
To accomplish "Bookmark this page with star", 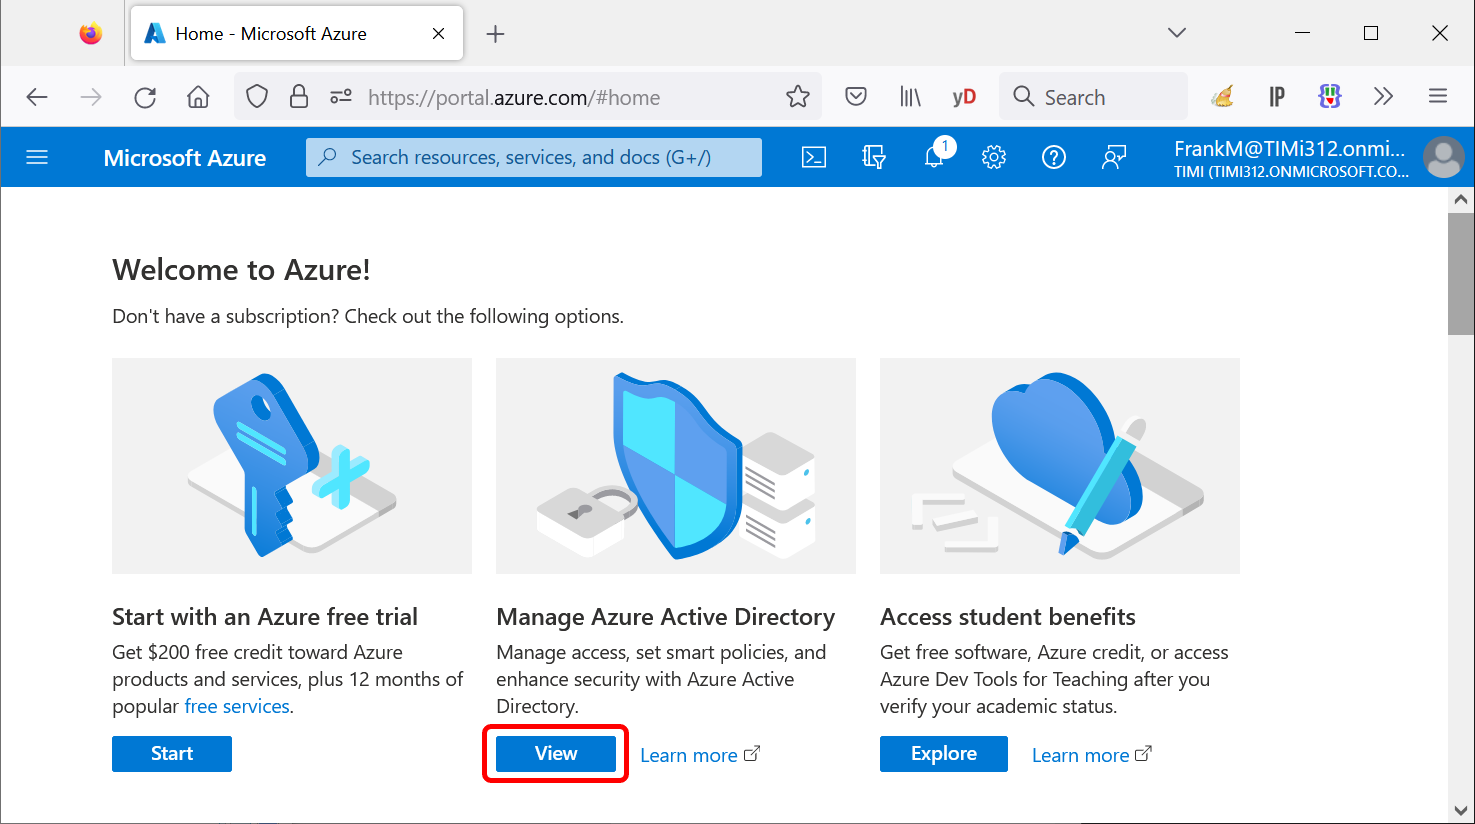I will click(798, 97).
